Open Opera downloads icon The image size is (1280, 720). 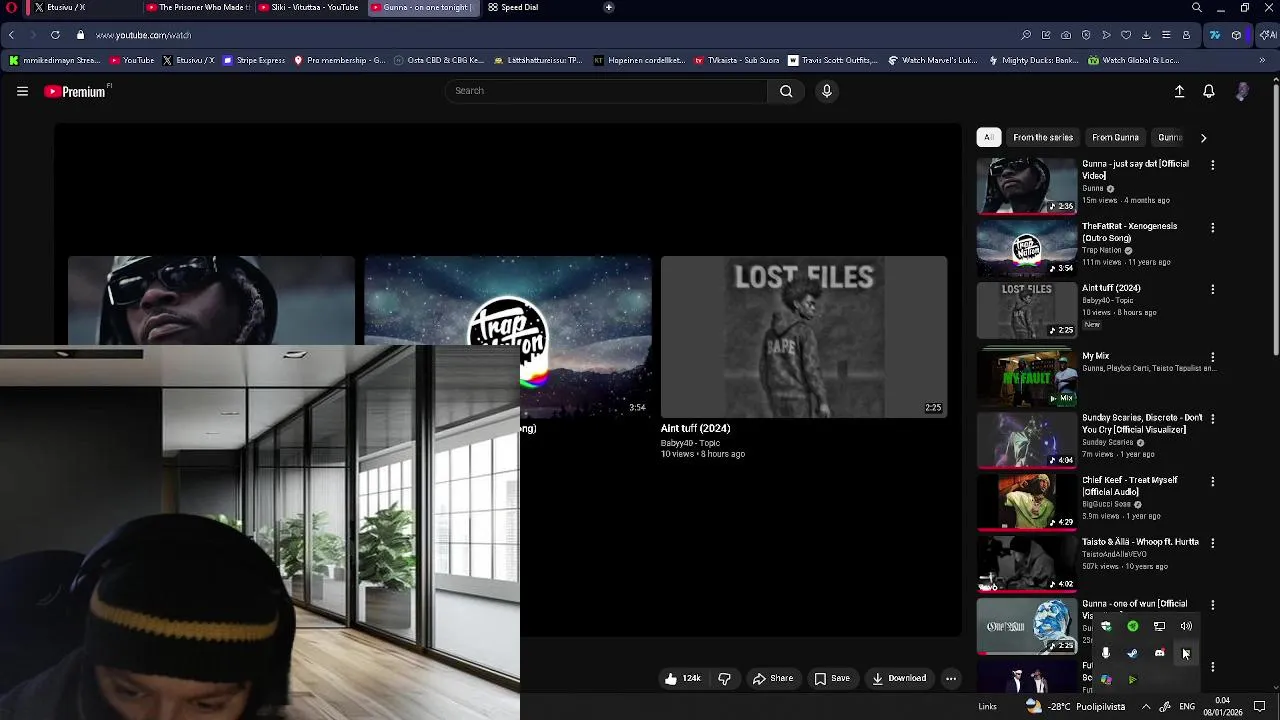[1146, 35]
